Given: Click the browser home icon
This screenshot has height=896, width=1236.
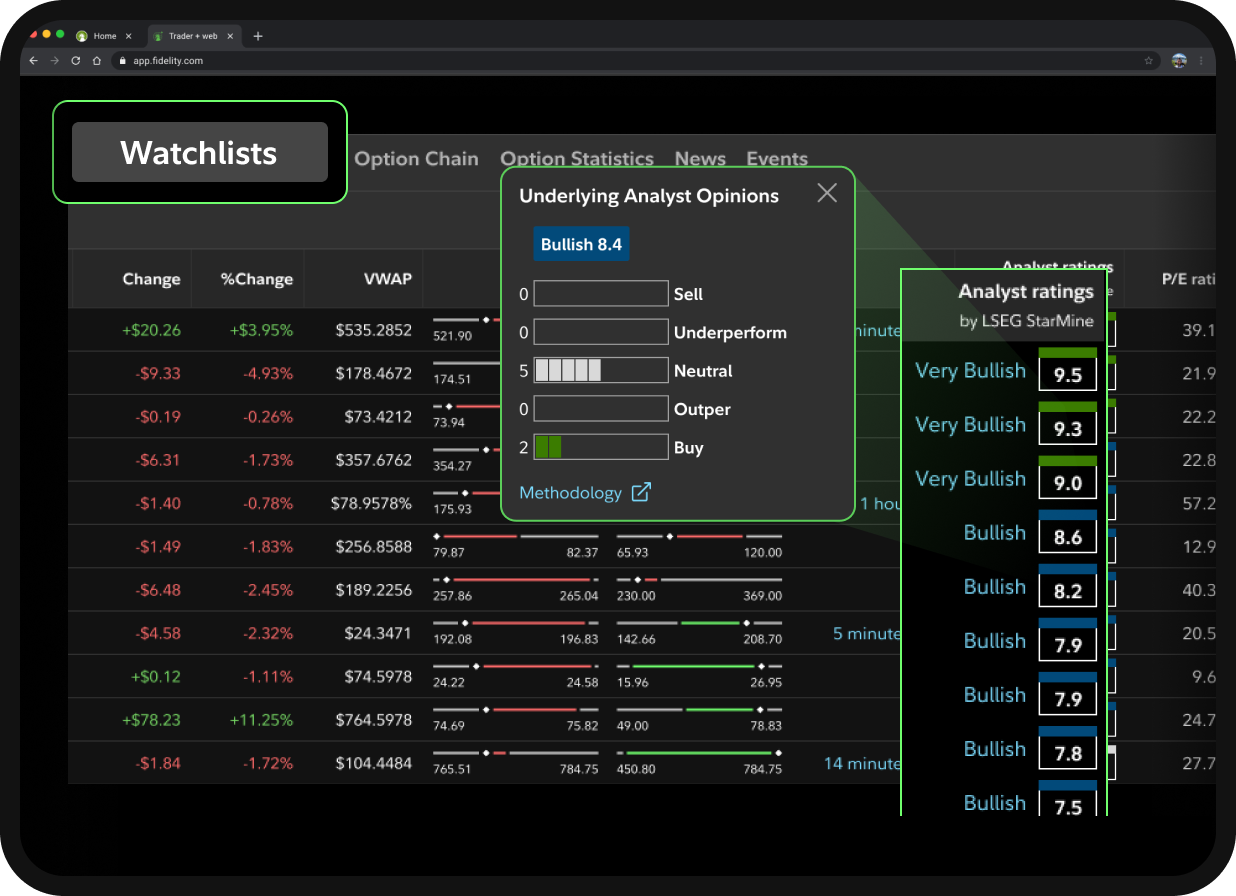Looking at the screenshot, I should 96,61.
